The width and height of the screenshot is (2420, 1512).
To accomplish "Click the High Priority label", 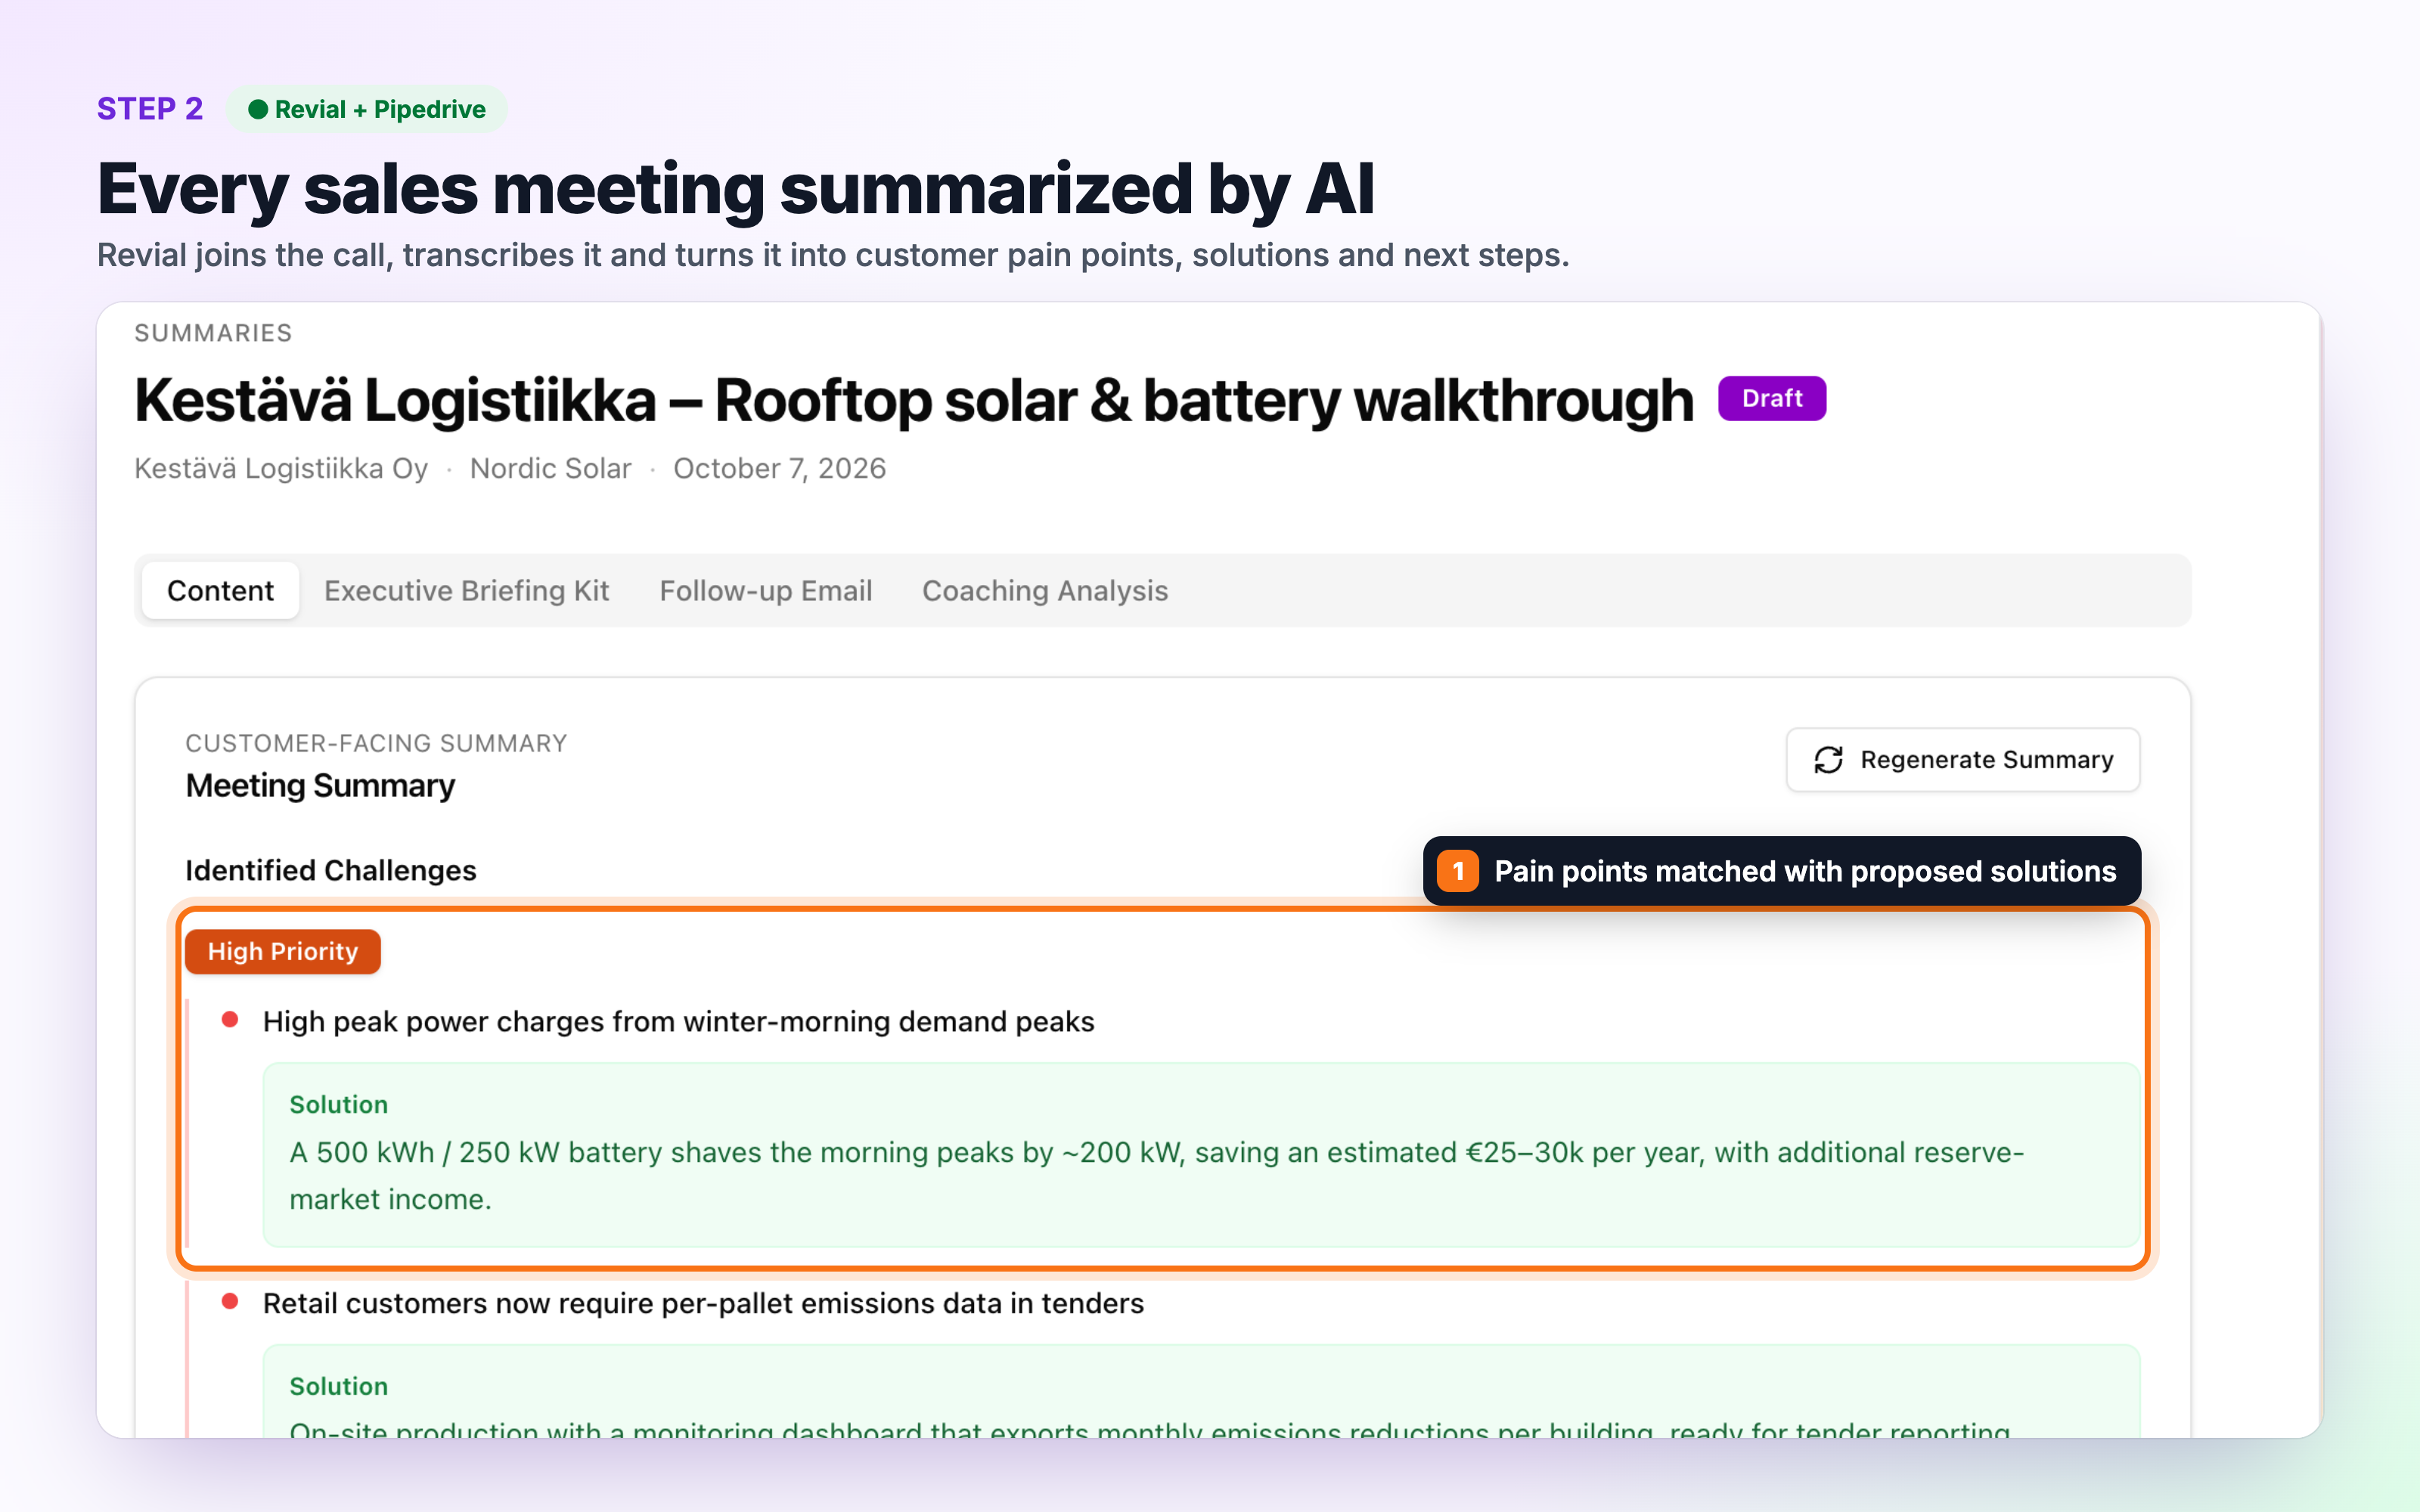I will 283,951.
